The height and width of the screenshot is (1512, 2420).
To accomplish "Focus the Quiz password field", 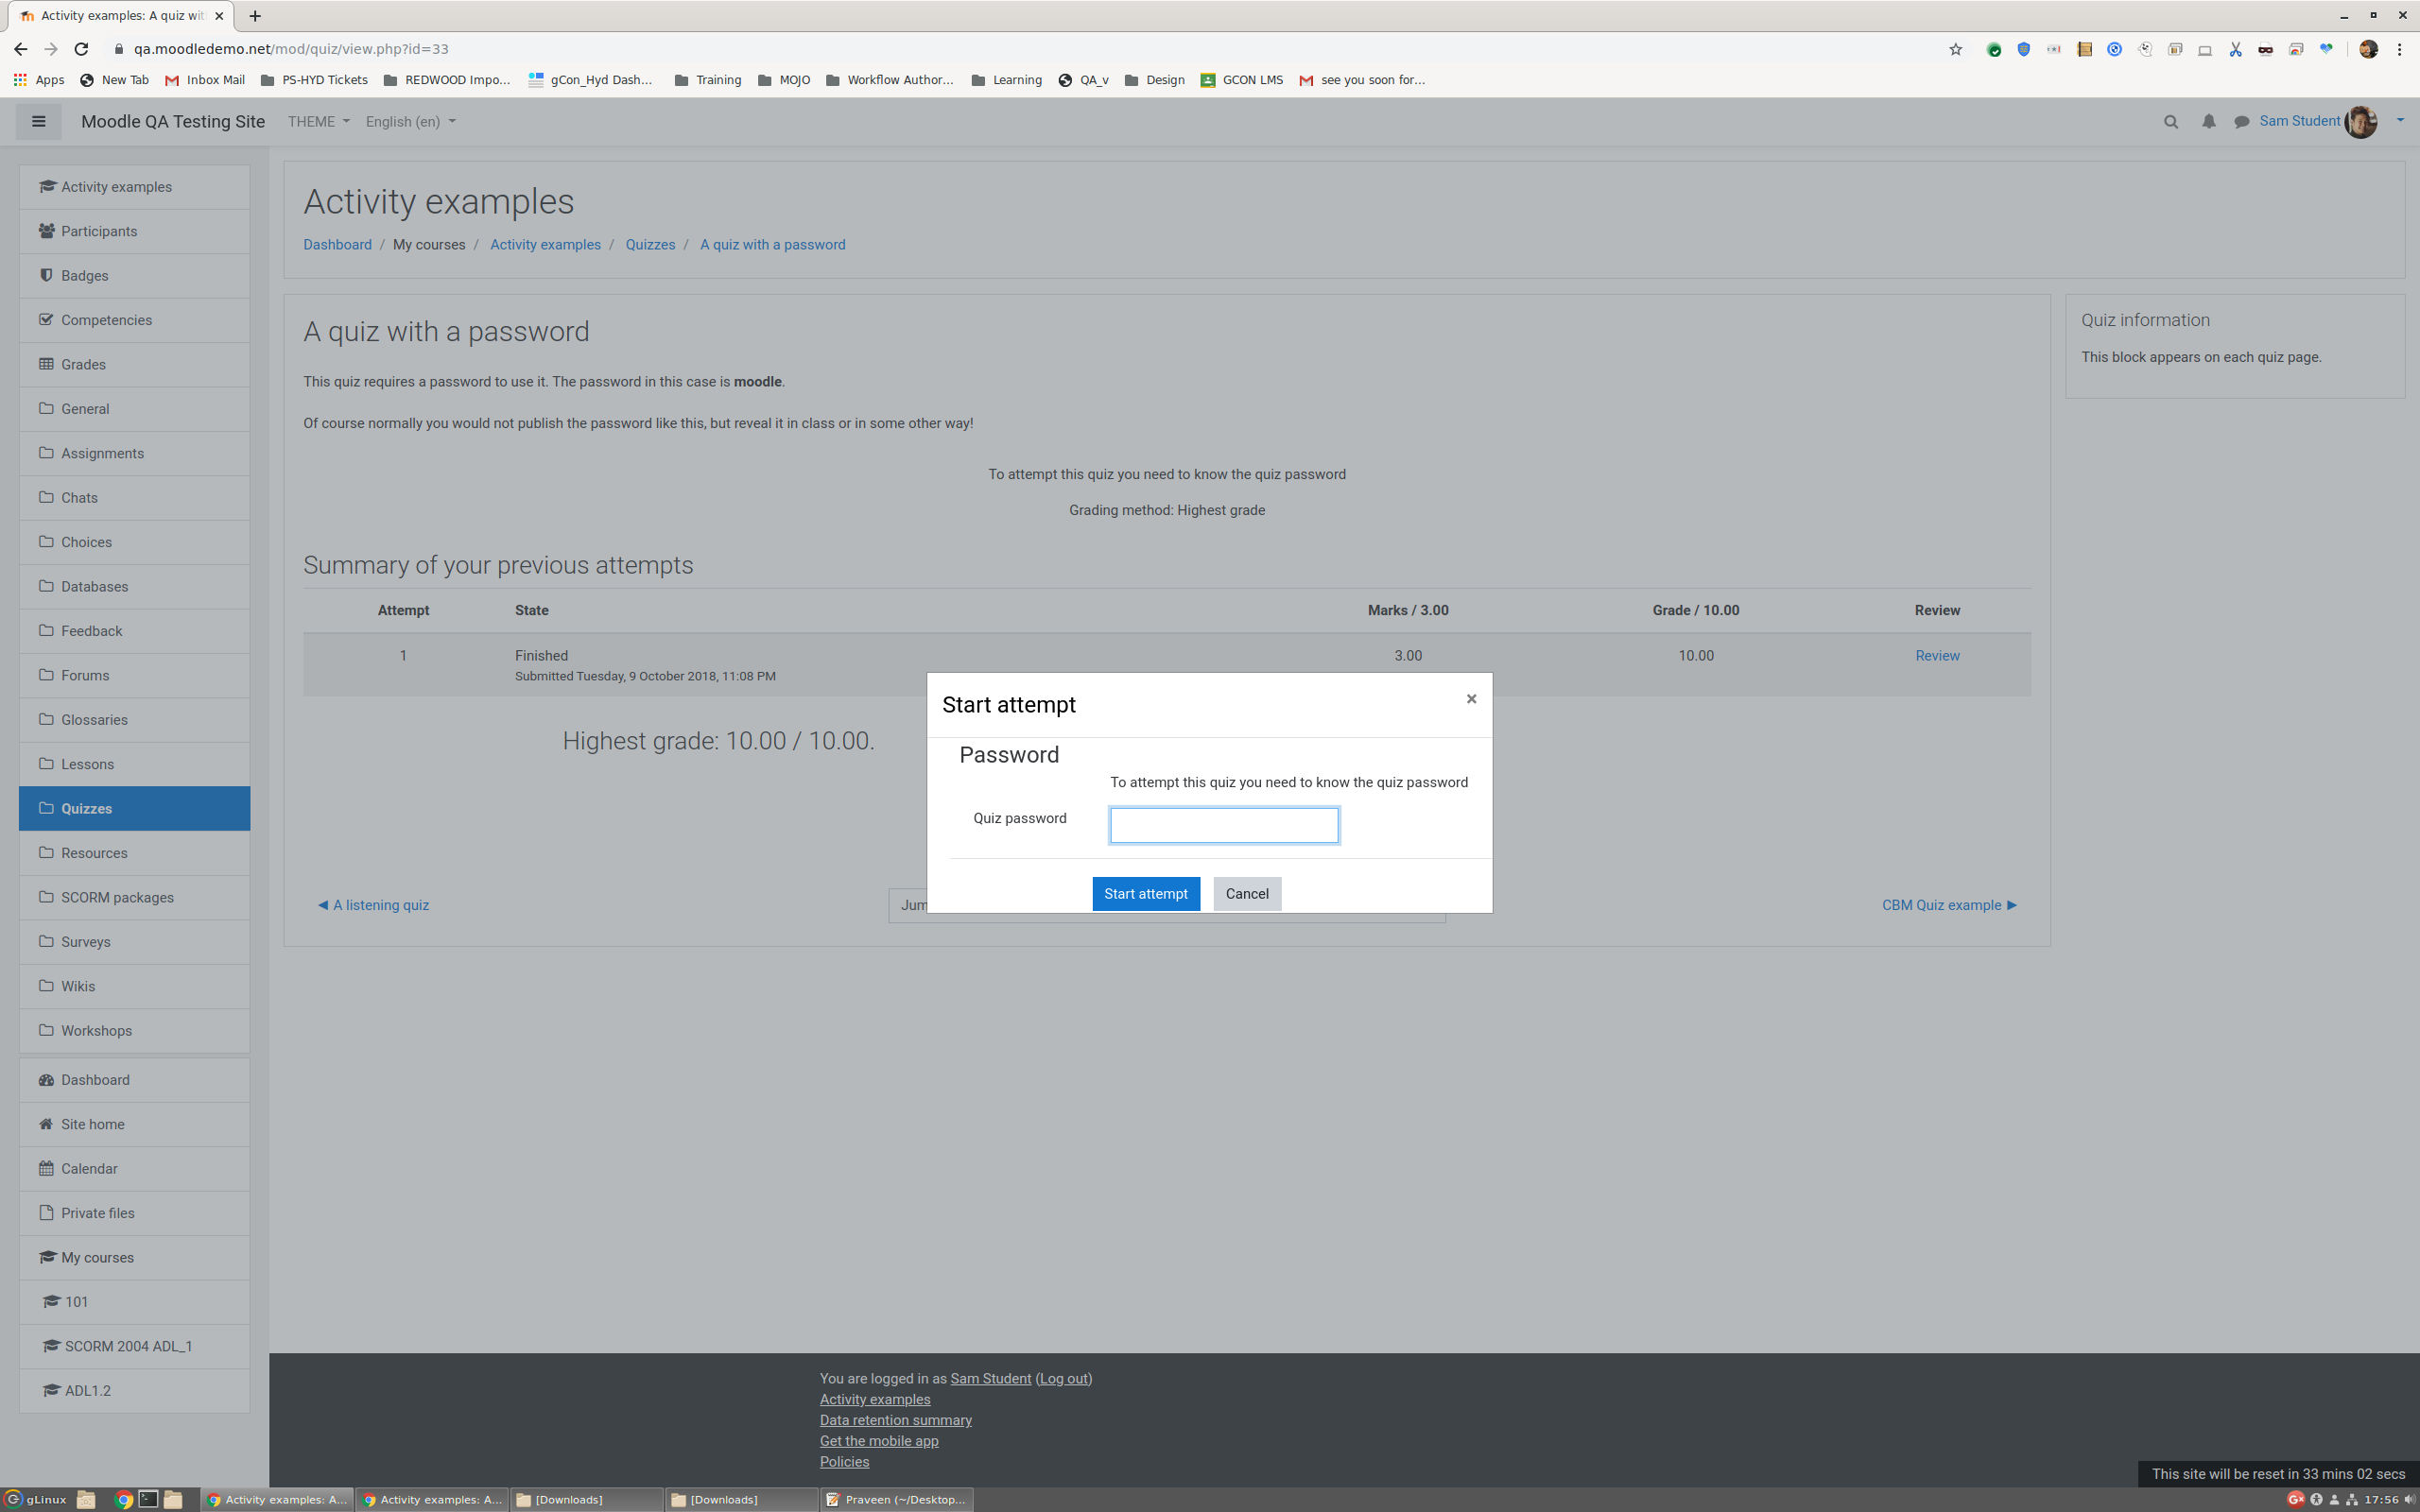I will [x=1224, y=825].
